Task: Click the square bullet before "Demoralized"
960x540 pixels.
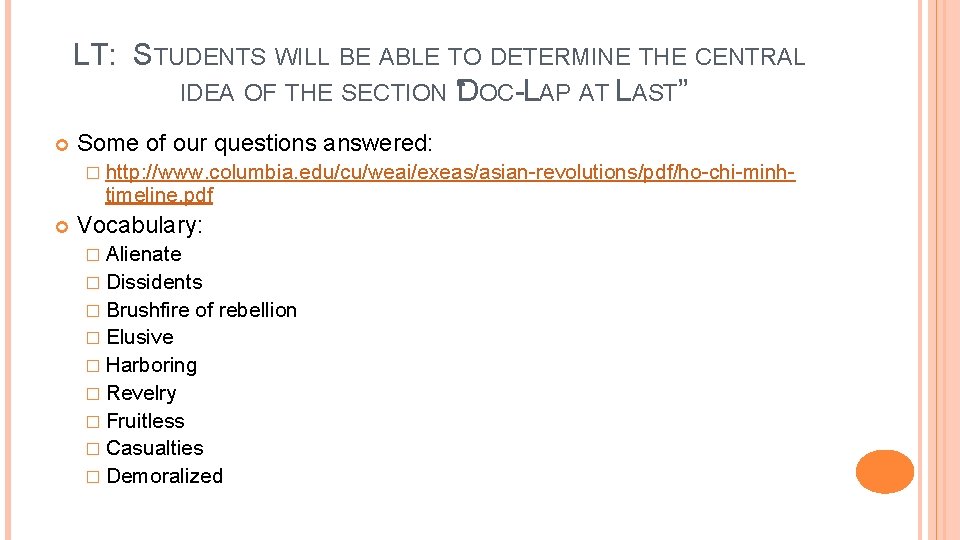Action: coord(92,477)
